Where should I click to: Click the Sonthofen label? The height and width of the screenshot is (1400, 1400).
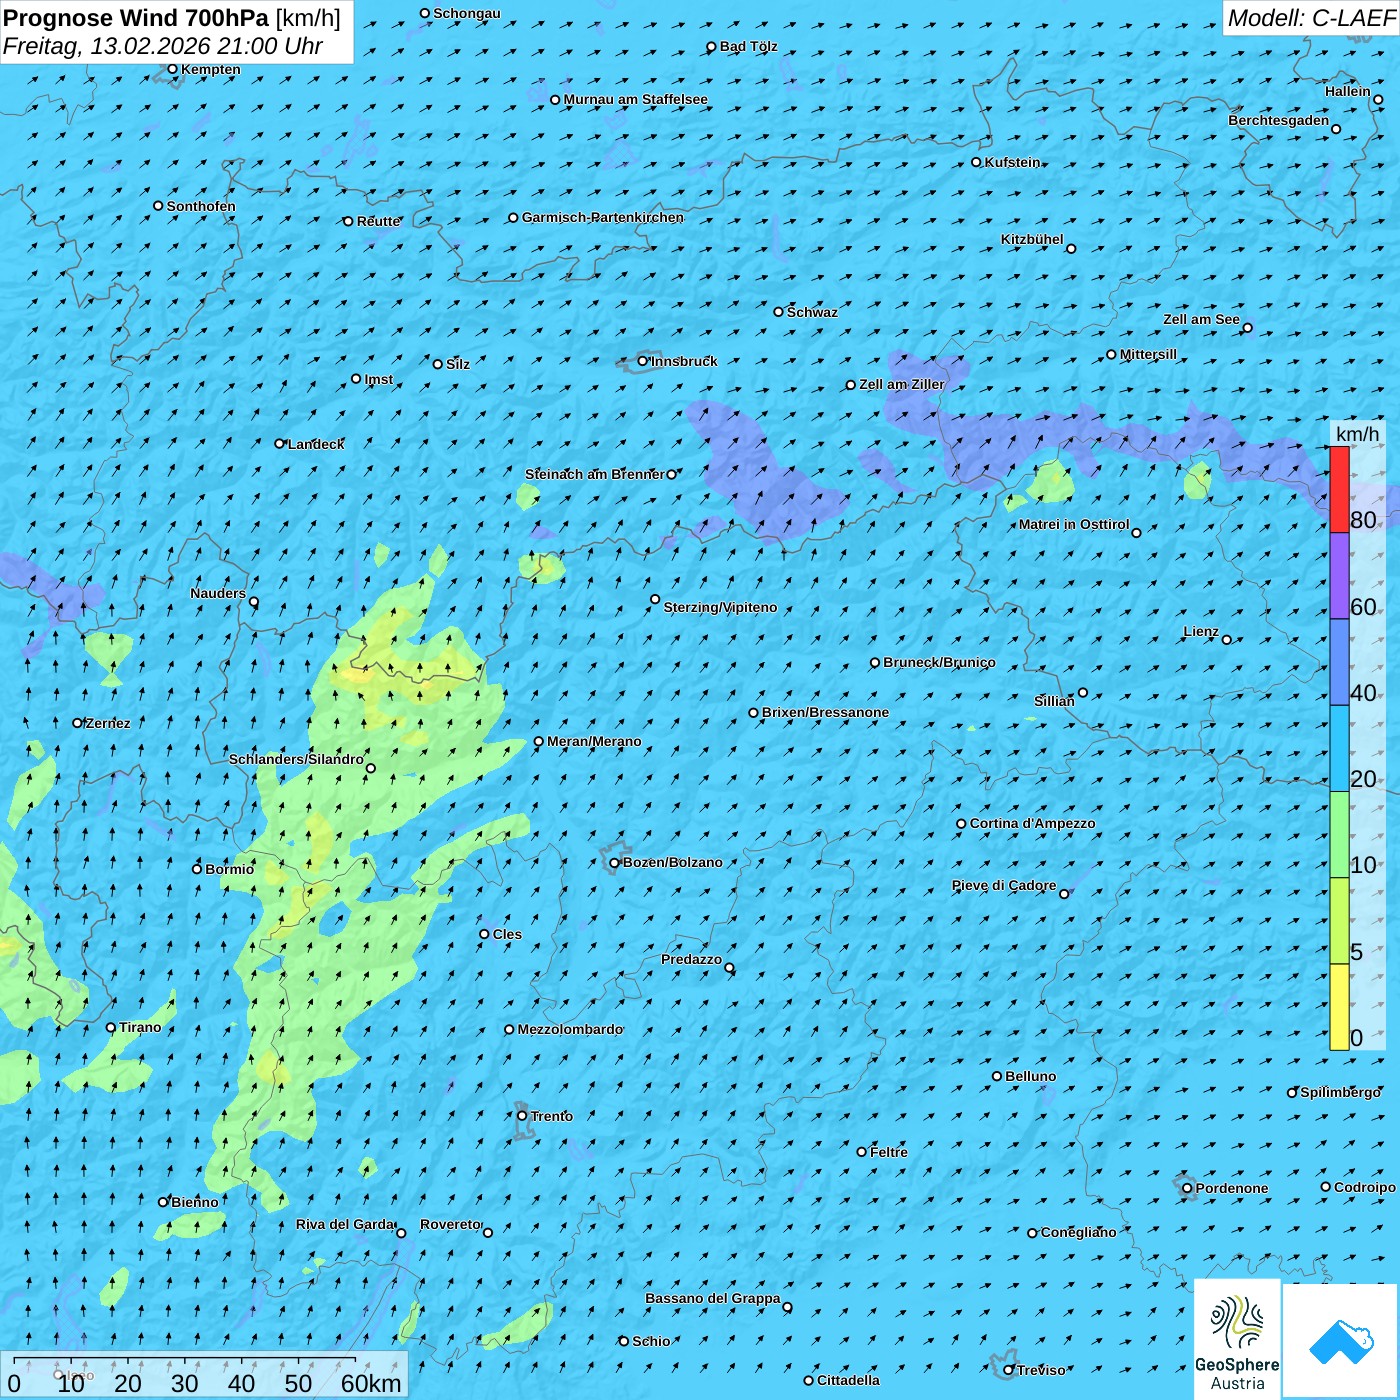pyautogui.click(x=201, y=206)
